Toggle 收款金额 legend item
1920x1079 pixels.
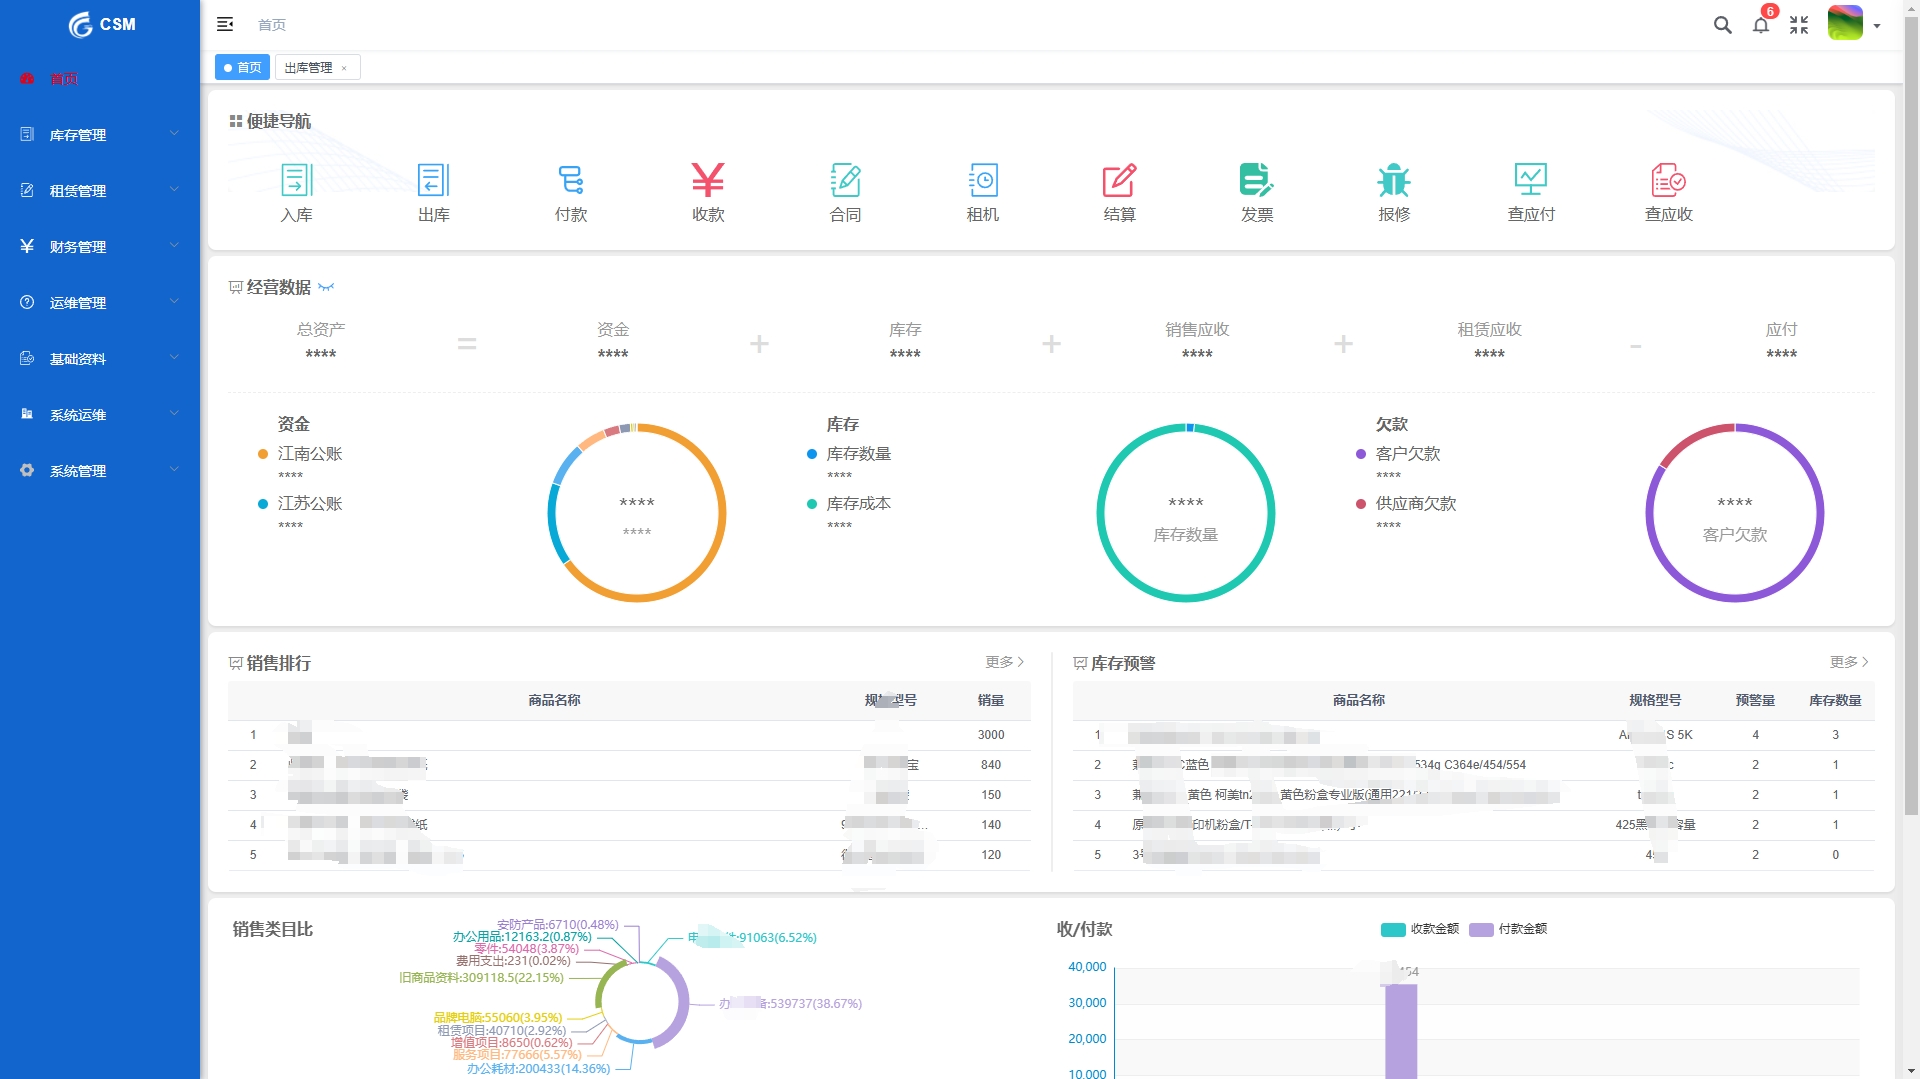pyautogui.click(x=1419, y=929)
